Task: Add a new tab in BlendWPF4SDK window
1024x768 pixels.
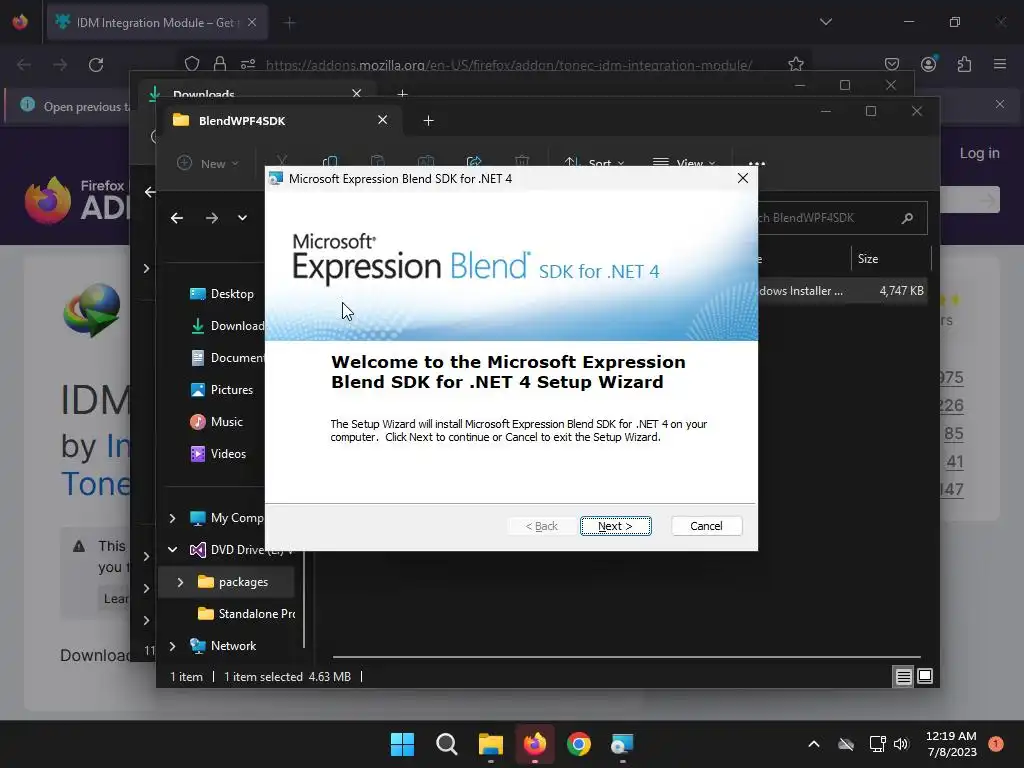Action: (x=428, y=121)
